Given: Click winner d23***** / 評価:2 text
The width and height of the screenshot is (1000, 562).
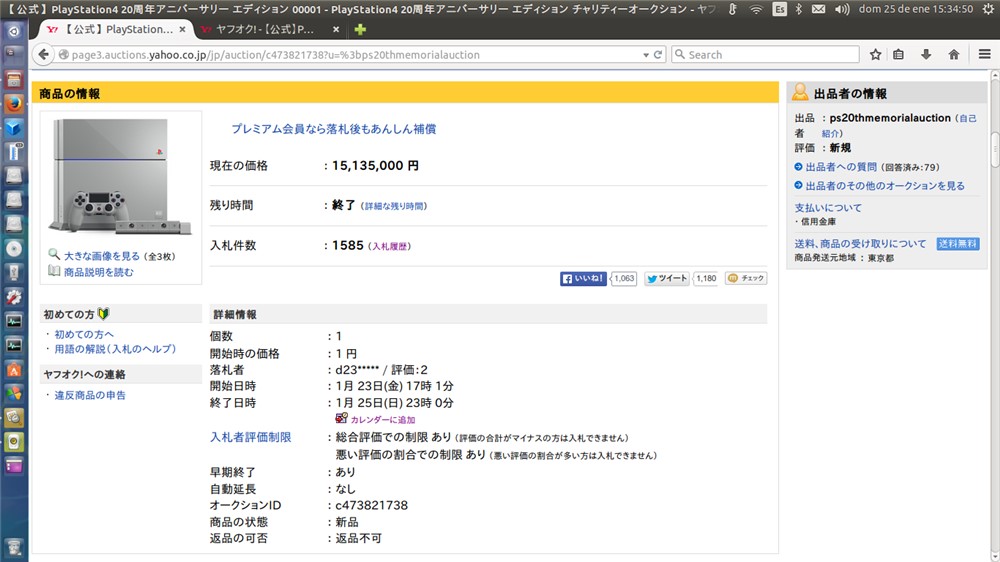Looking at the screenshot, I should [381, 370].
